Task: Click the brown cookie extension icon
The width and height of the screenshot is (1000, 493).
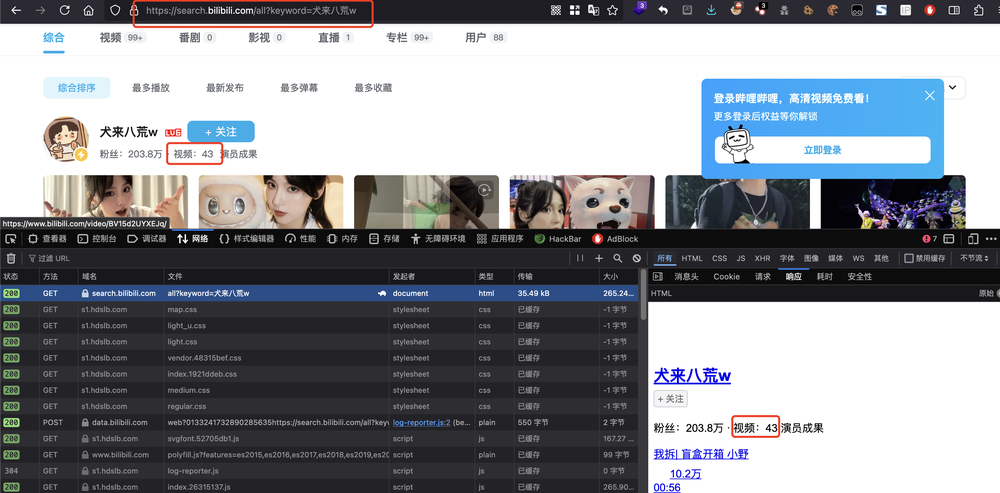Action: click(x=833, y=10)
